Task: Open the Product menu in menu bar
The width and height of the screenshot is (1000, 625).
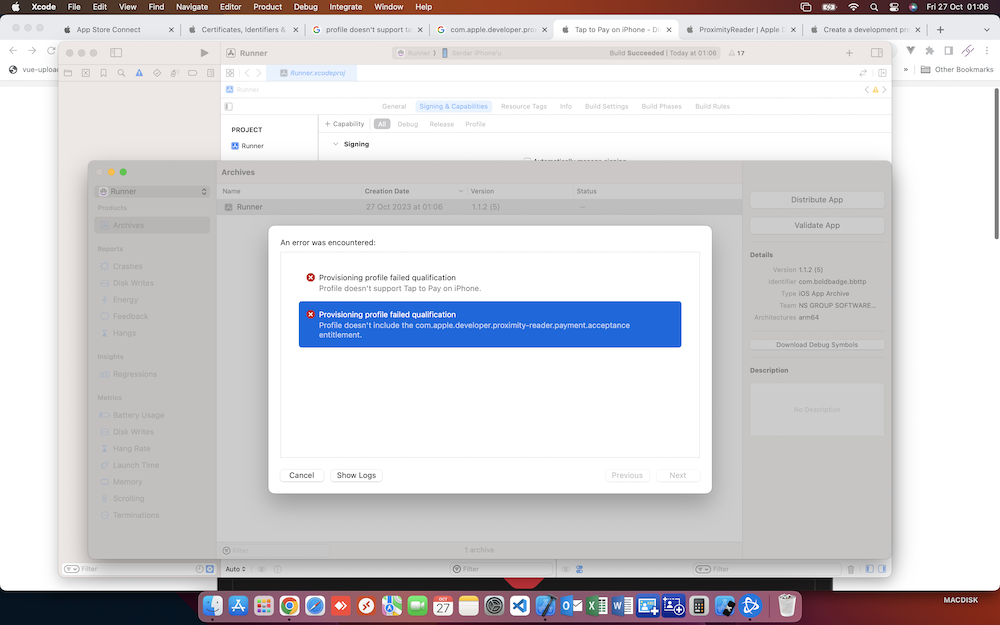Action: click(267, 7)
